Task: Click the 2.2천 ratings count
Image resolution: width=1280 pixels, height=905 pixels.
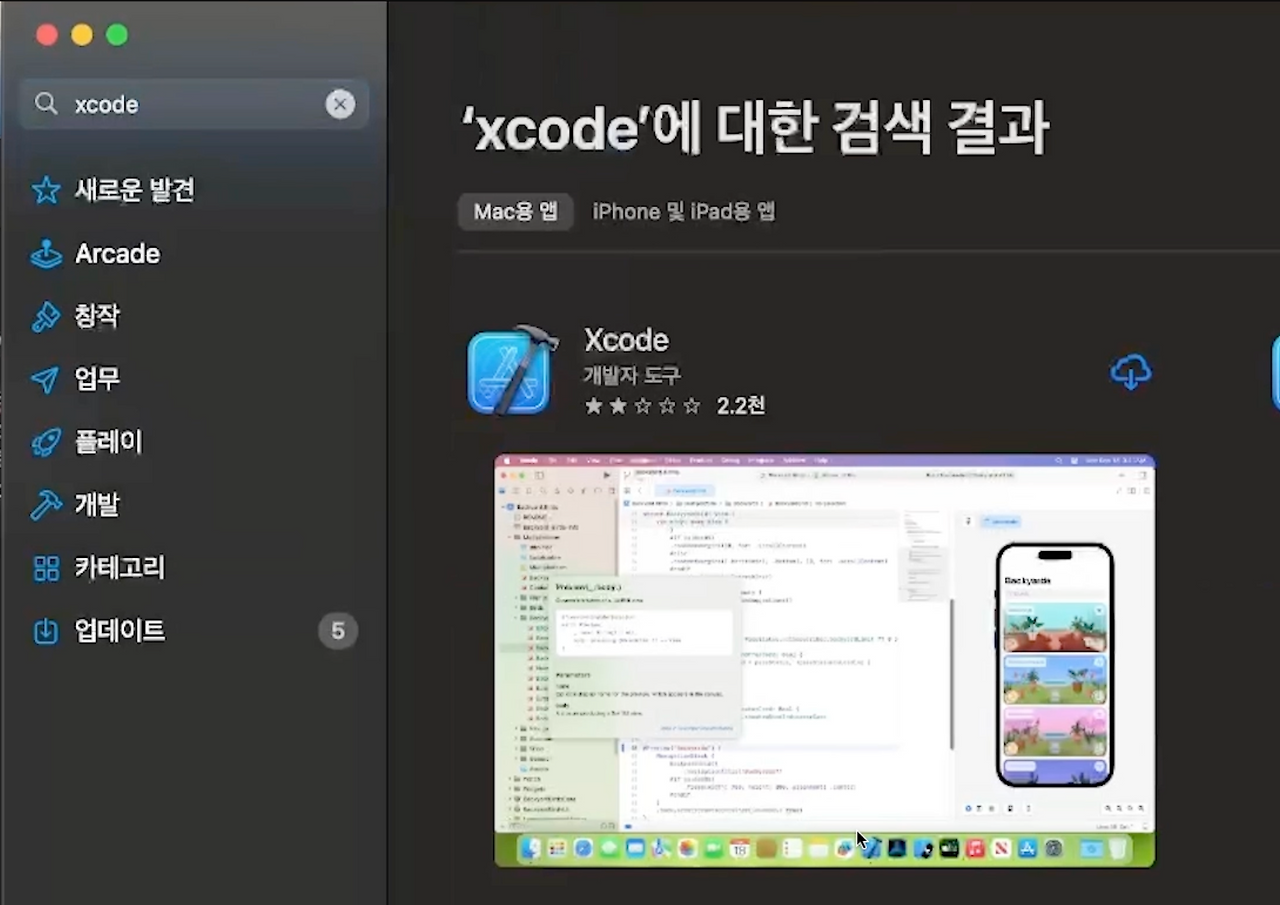Action: (x=741, y=406)
